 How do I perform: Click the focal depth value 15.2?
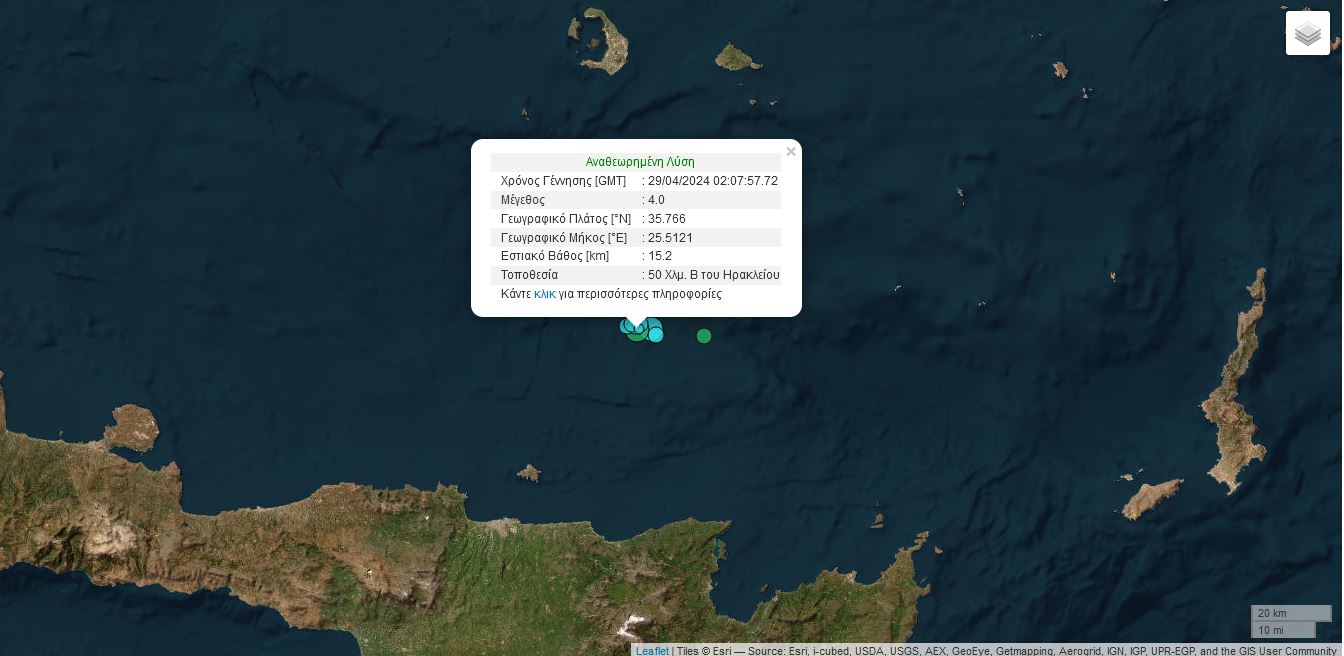pos(660,256)
